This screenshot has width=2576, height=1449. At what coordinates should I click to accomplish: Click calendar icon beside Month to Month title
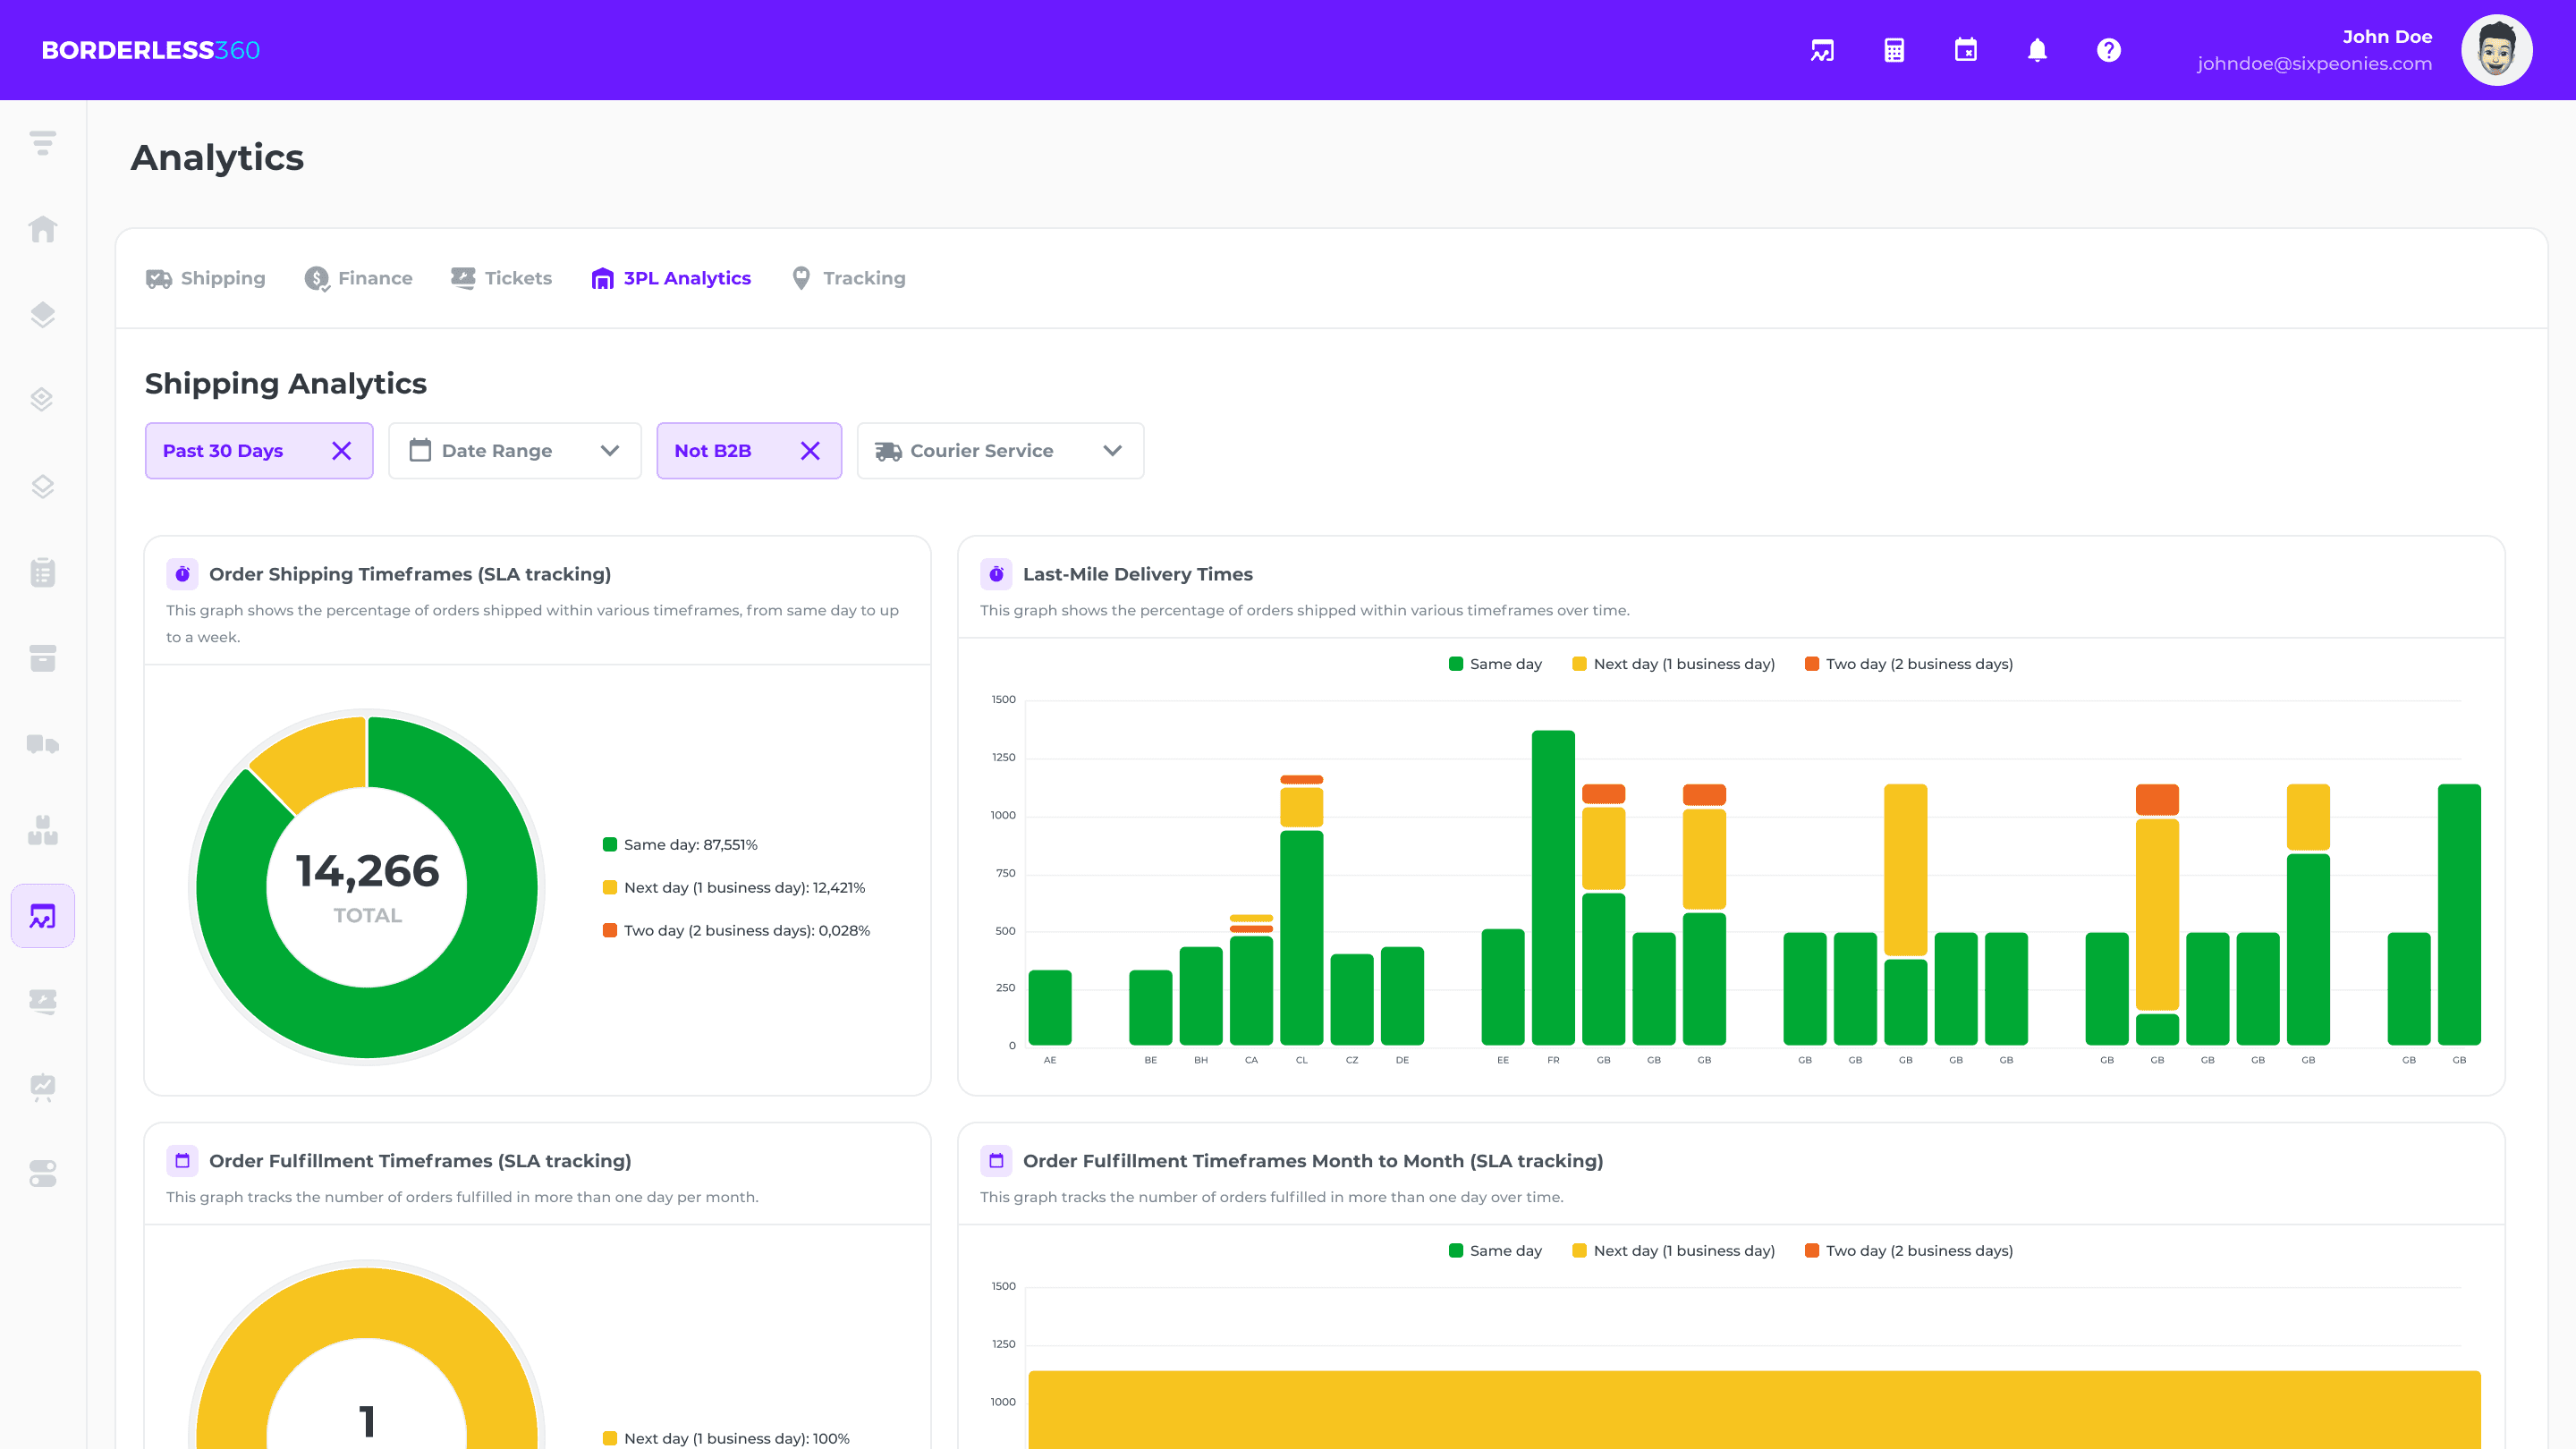point(996,1161)
